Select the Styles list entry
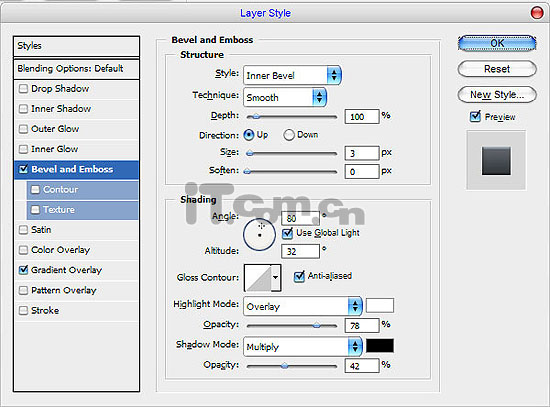Viewport: 550px width, 407px height. point(76,46)
